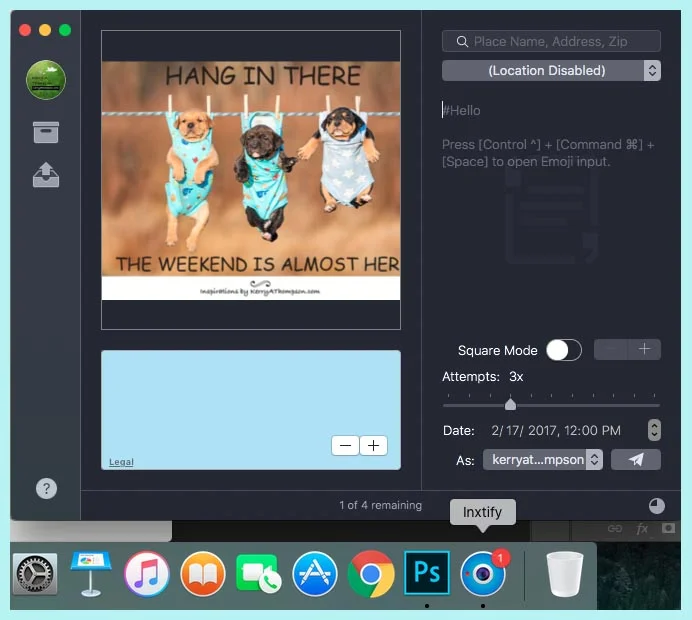Click search magnifier in location field
The image size is (692, 620).
(462, 41)
